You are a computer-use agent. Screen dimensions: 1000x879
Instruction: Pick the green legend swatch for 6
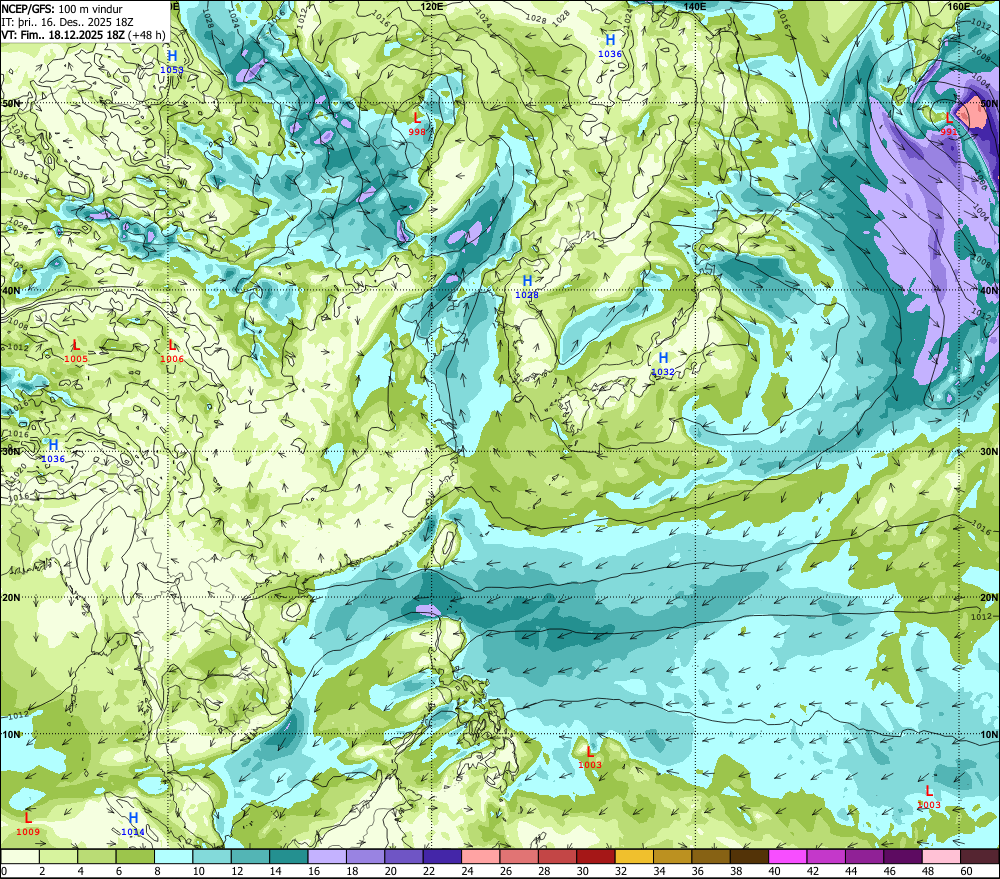(135, 856)
